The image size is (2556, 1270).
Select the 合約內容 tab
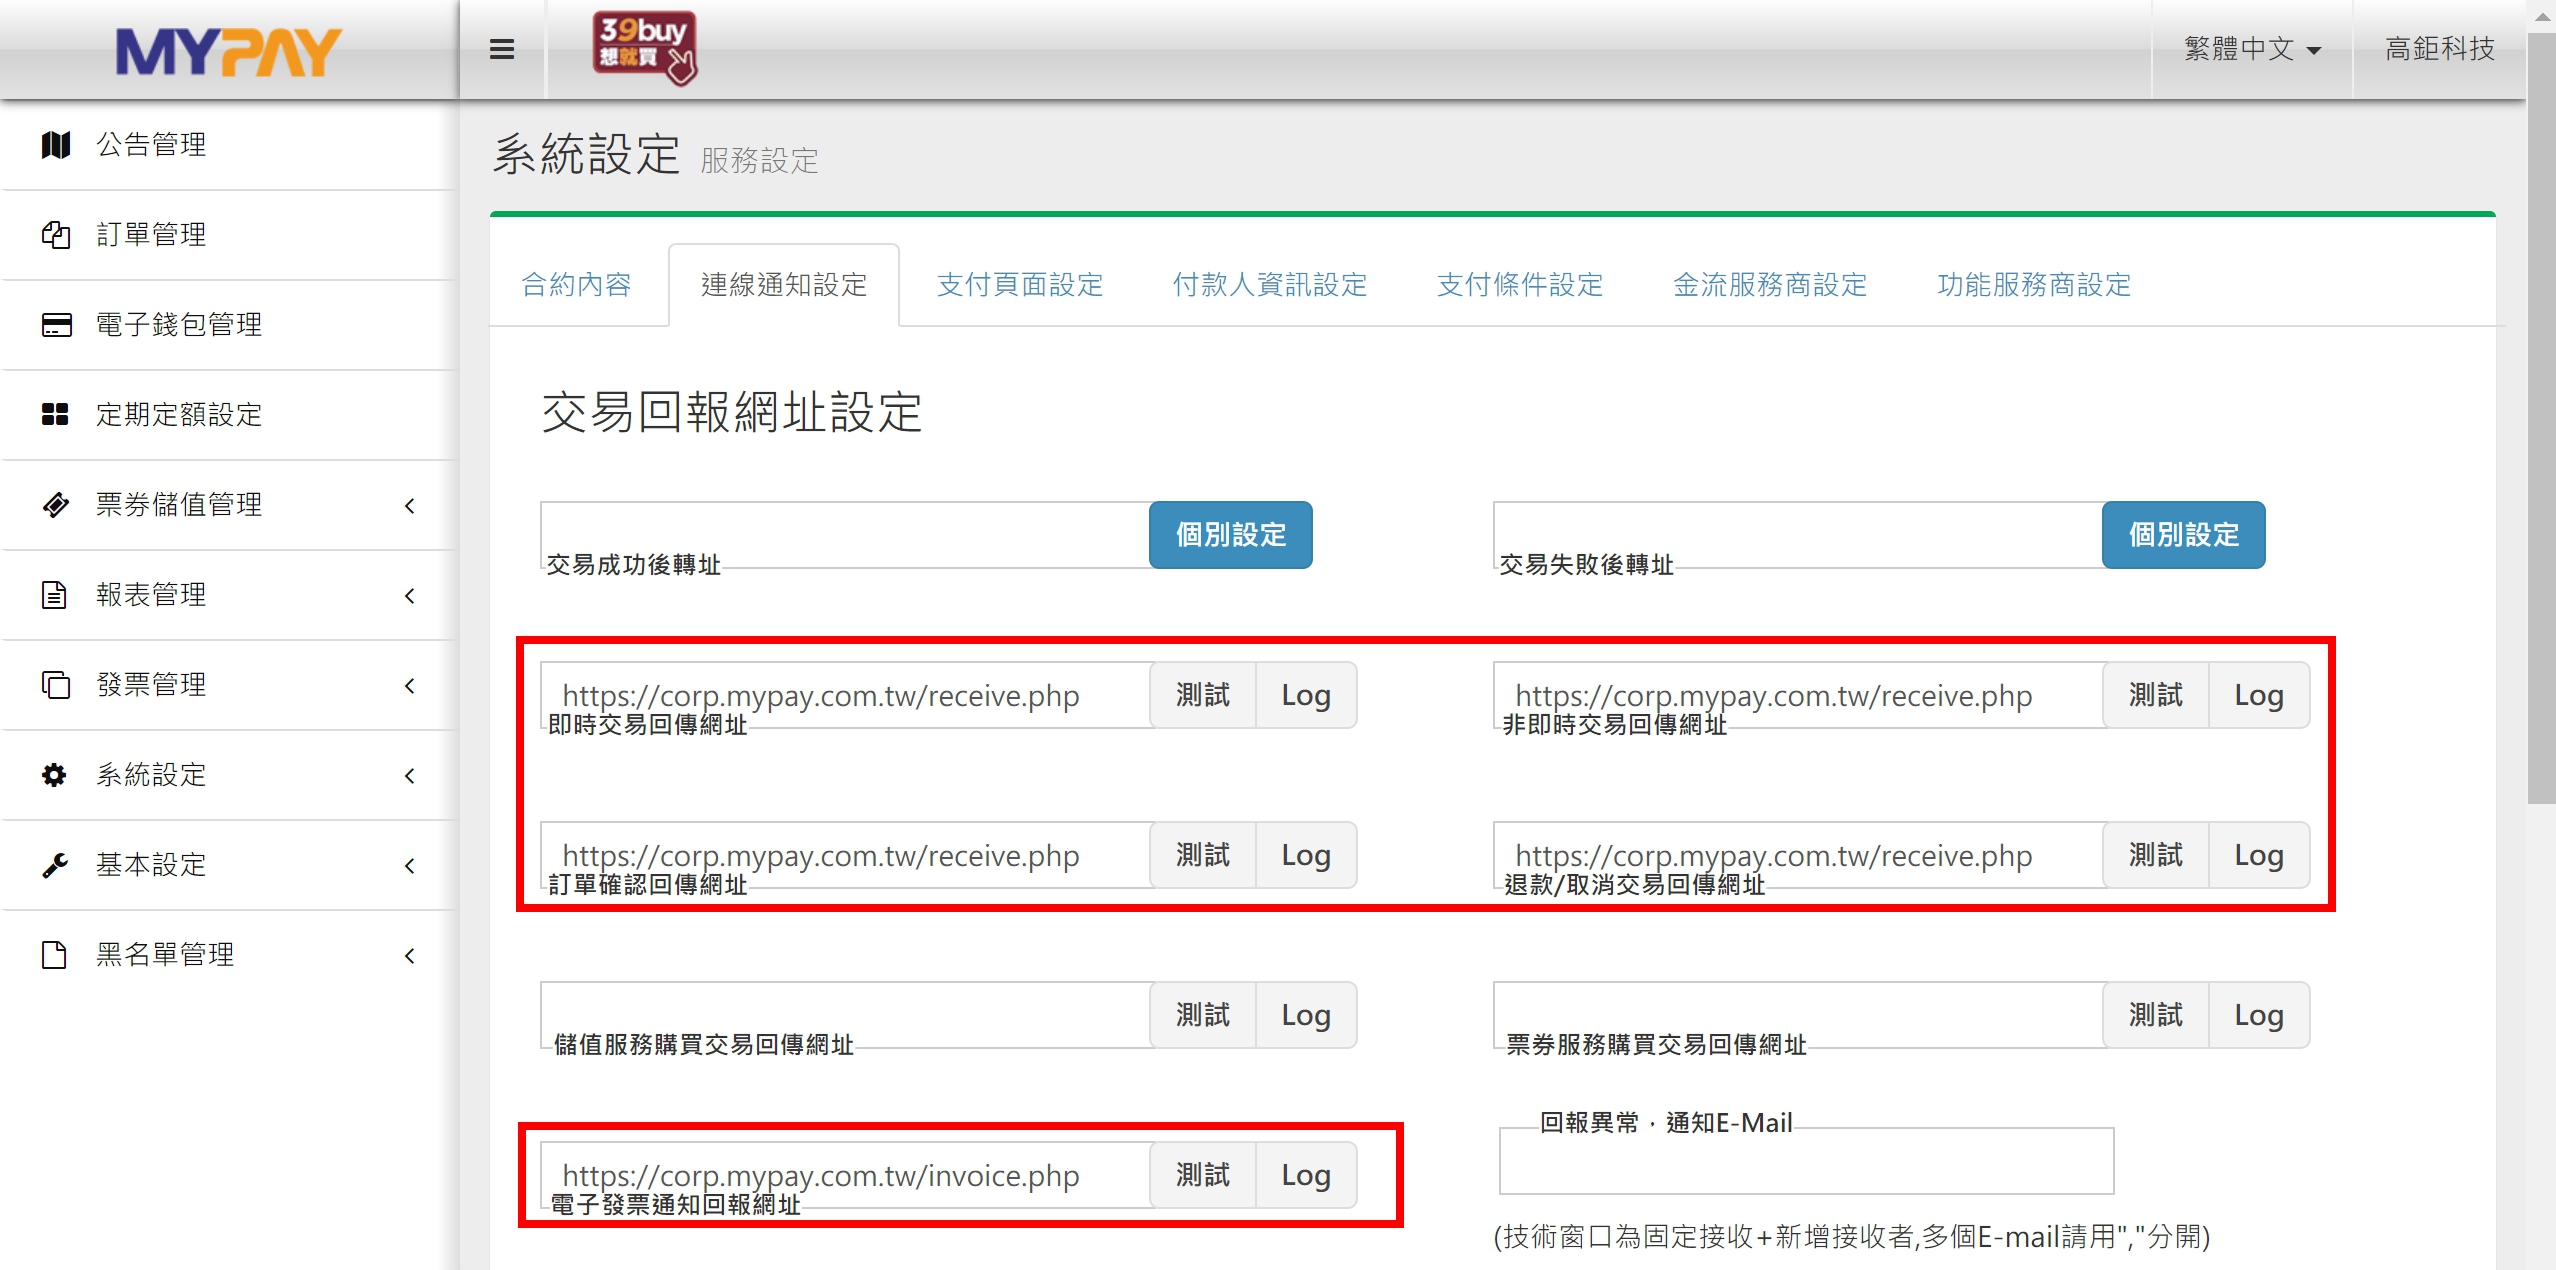(x=577, y=285)
